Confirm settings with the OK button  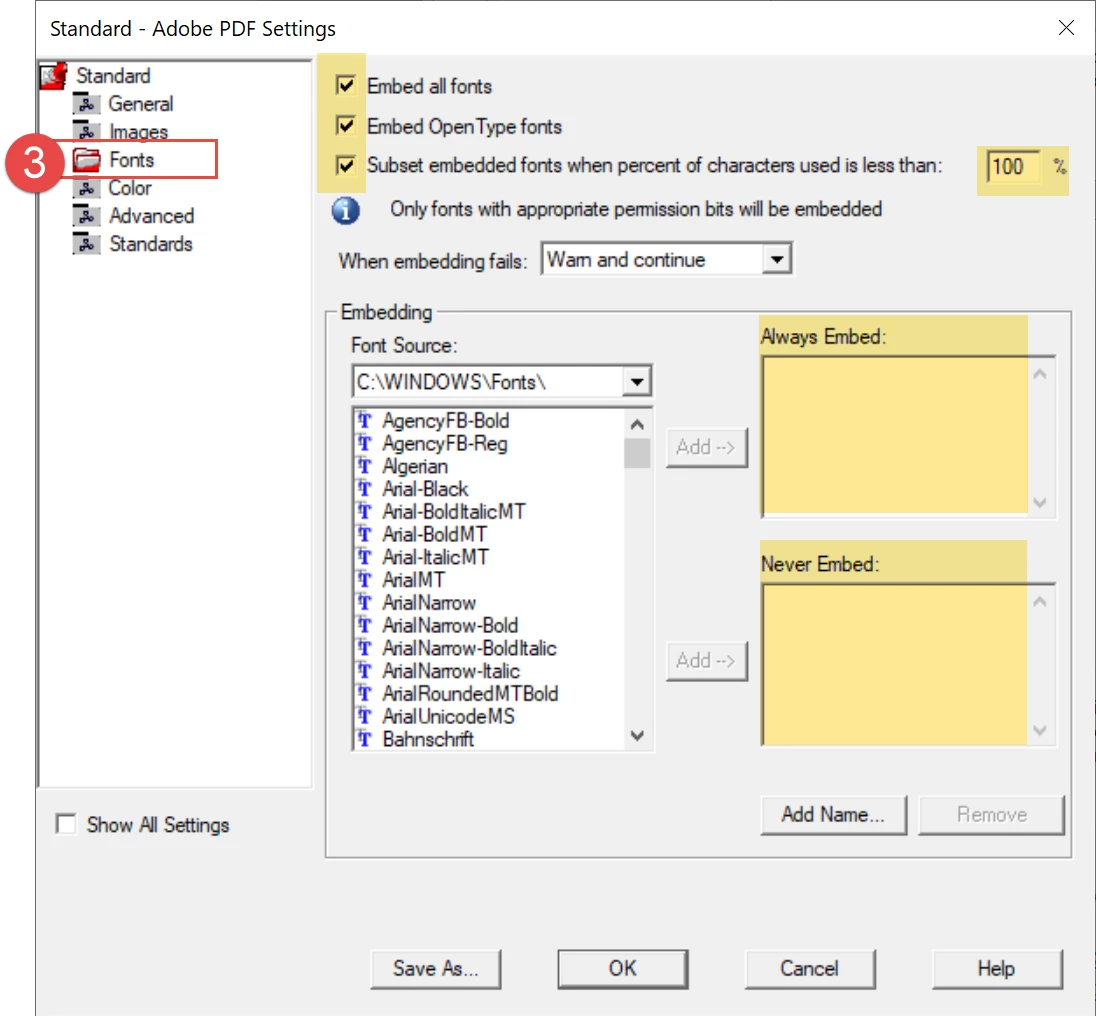623,968
